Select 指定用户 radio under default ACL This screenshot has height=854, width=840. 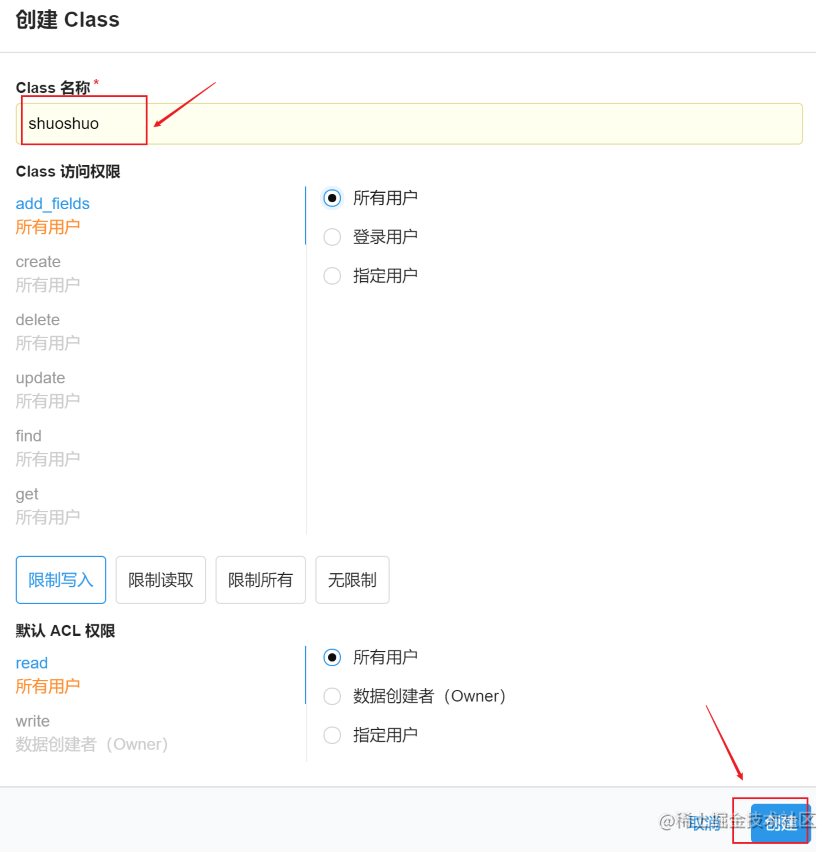(x=332, y=735)
